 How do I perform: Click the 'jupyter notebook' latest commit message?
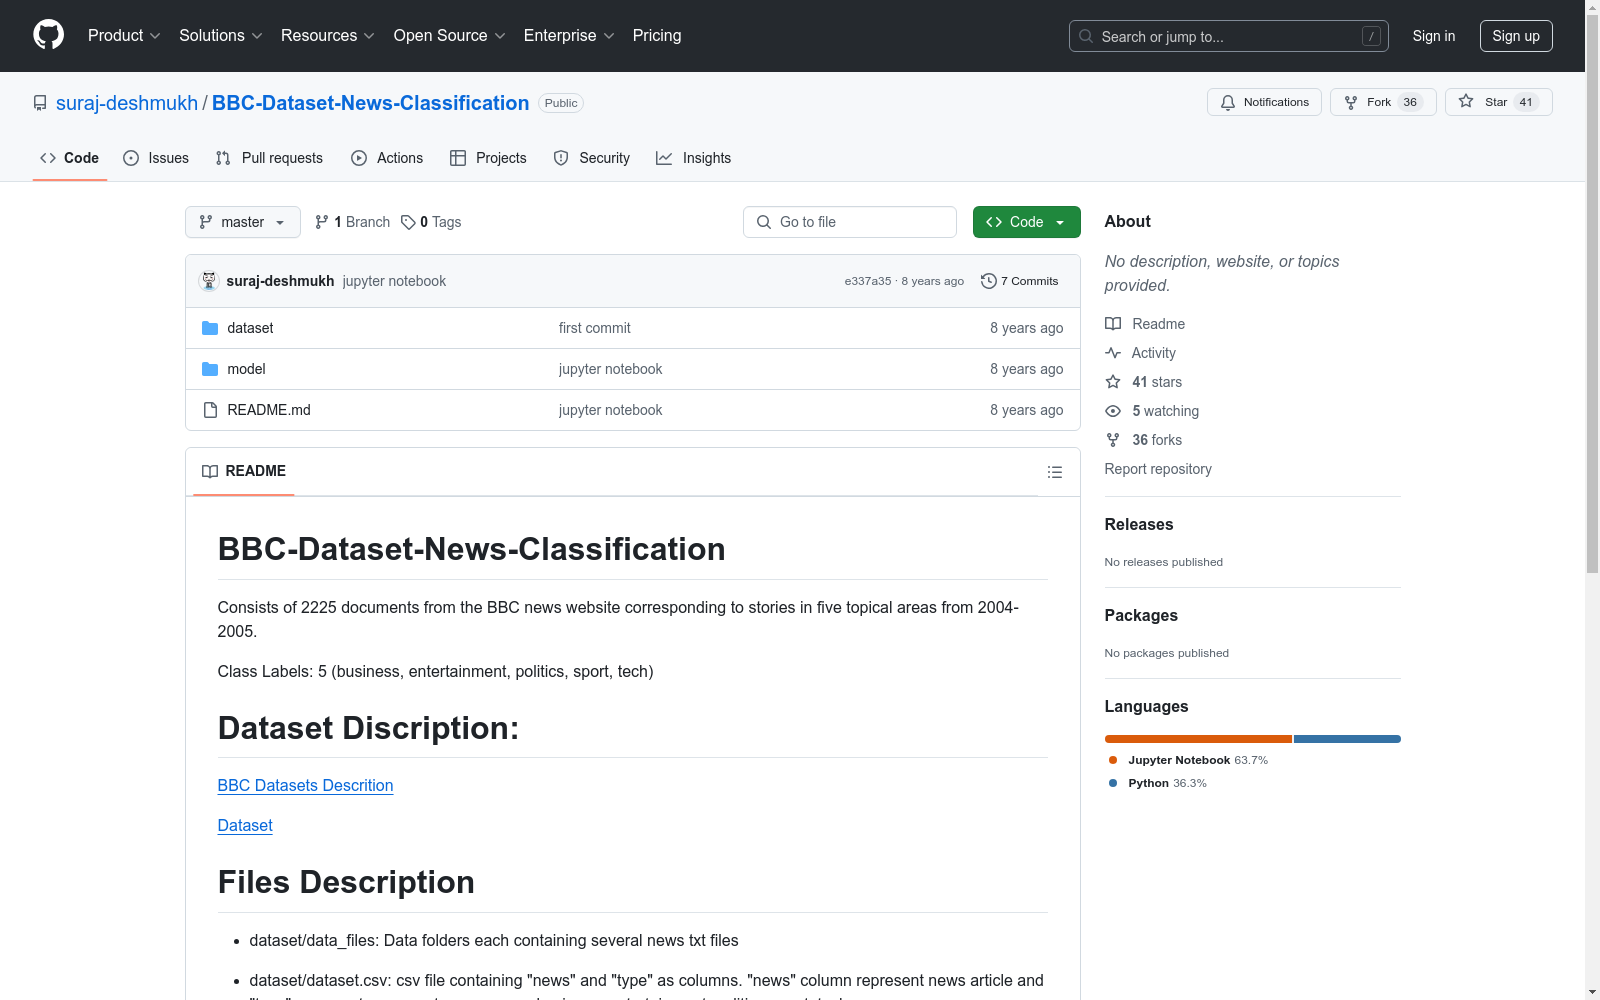pos(394,281)
